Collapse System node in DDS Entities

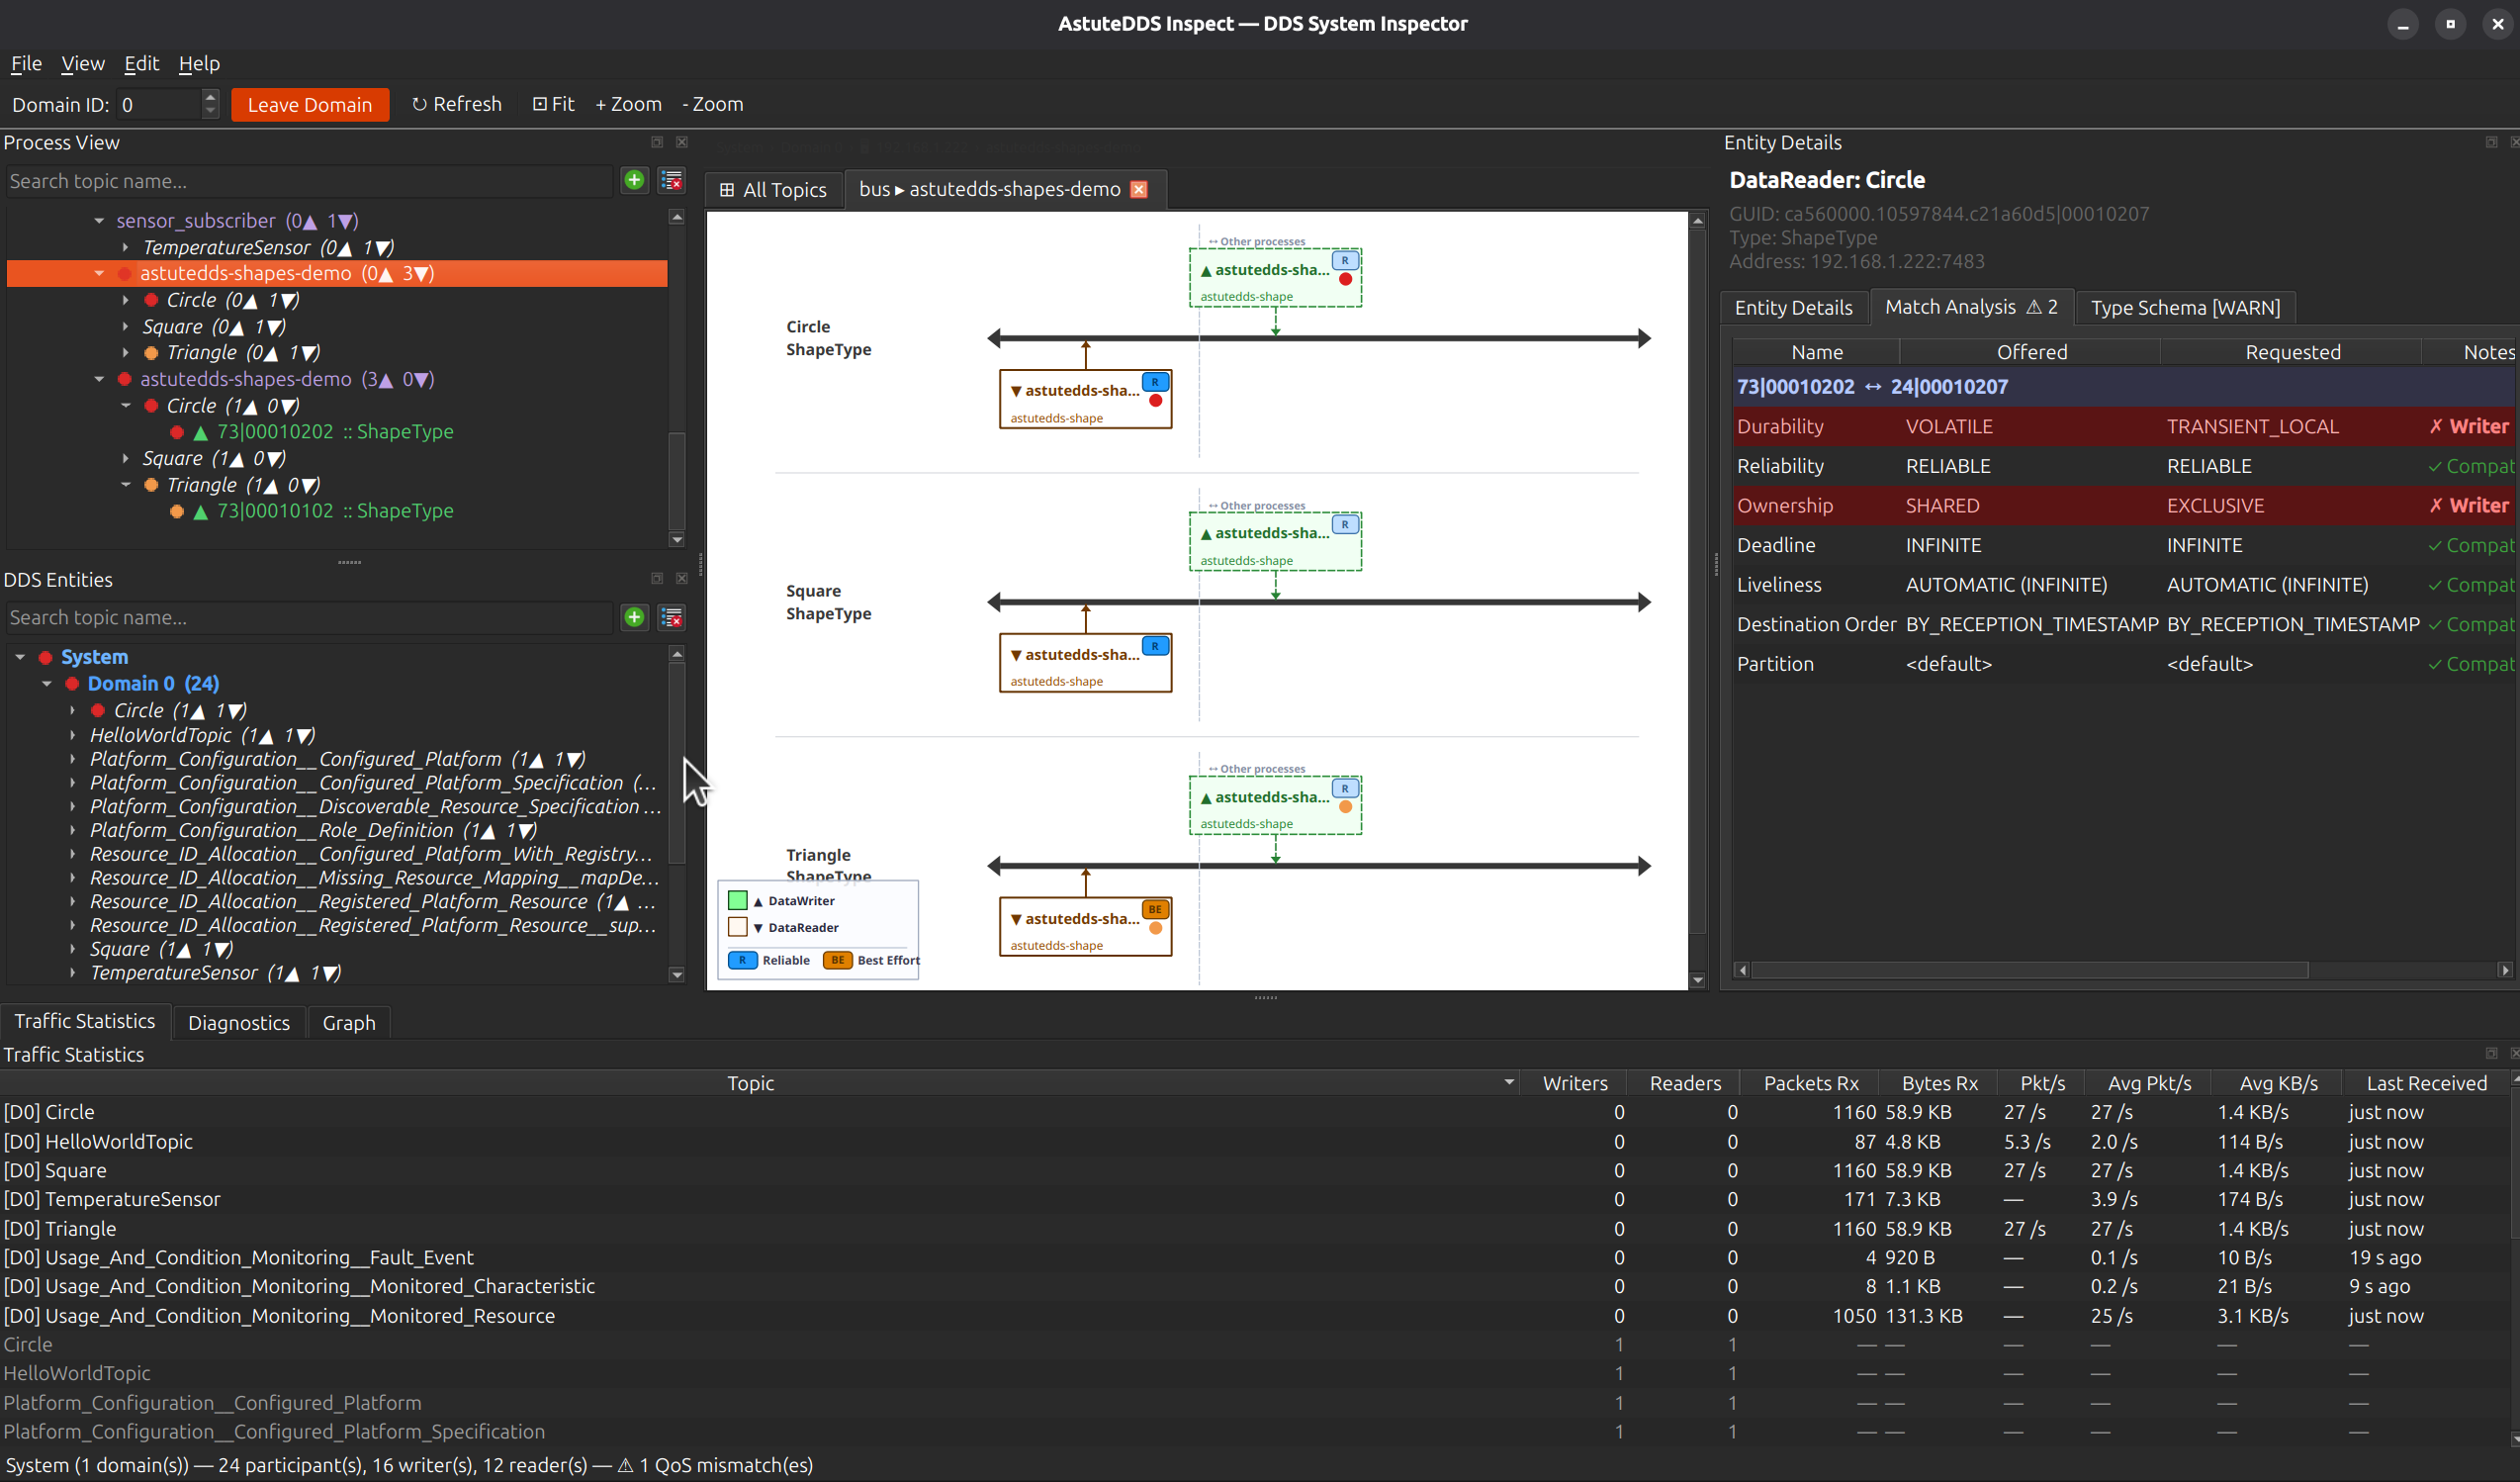[x=20, y=657]
